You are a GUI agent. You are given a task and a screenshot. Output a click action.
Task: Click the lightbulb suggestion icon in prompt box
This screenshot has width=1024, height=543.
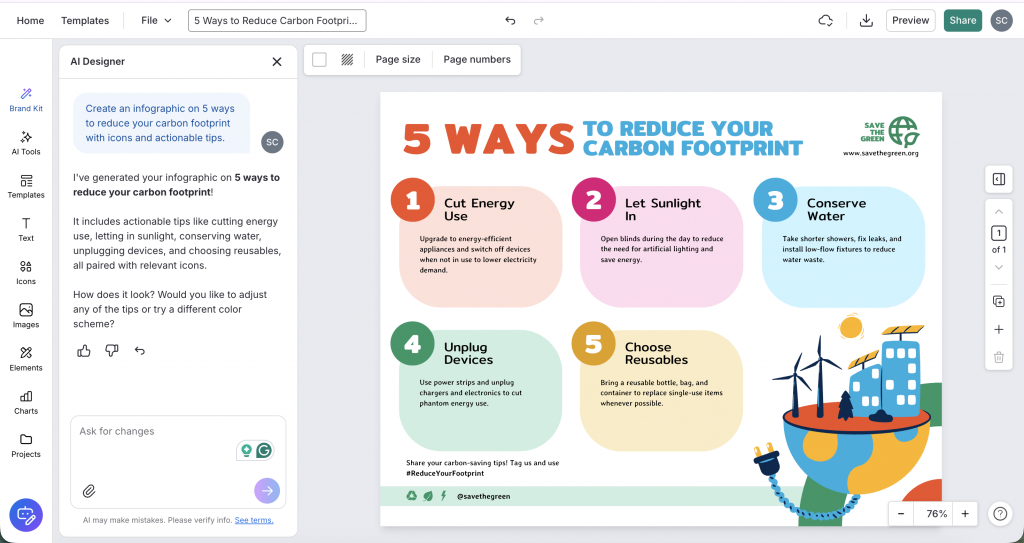click(x=246, y=450)
